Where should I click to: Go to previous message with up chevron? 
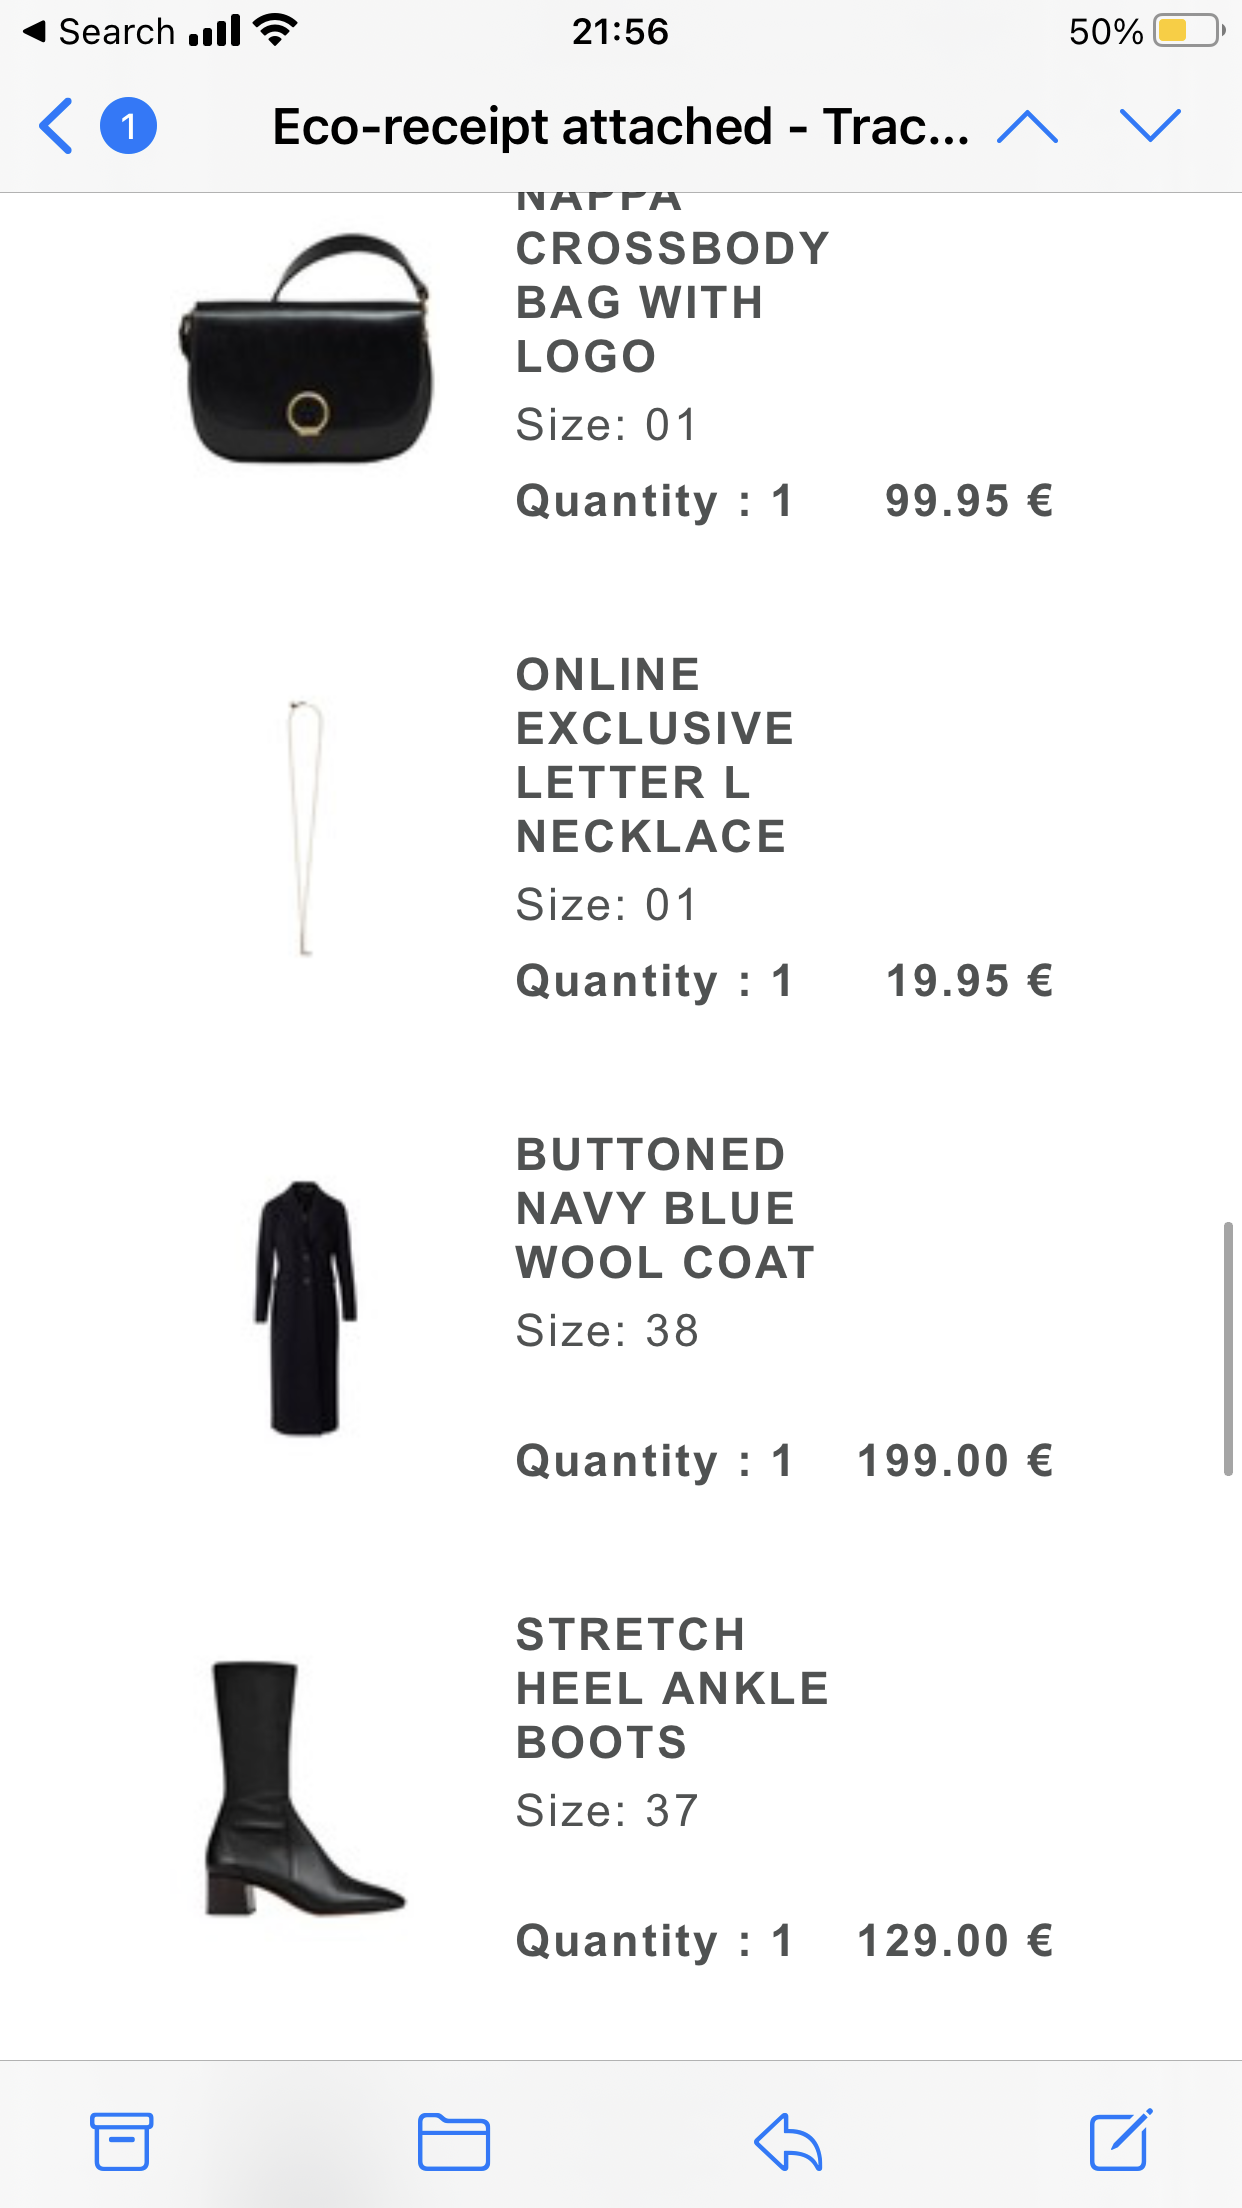coord(1027,126)
